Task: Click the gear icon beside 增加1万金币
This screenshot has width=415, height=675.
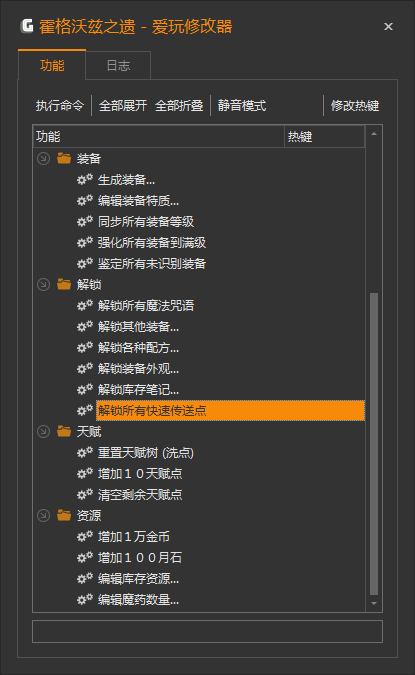Action: click(85, 536)
